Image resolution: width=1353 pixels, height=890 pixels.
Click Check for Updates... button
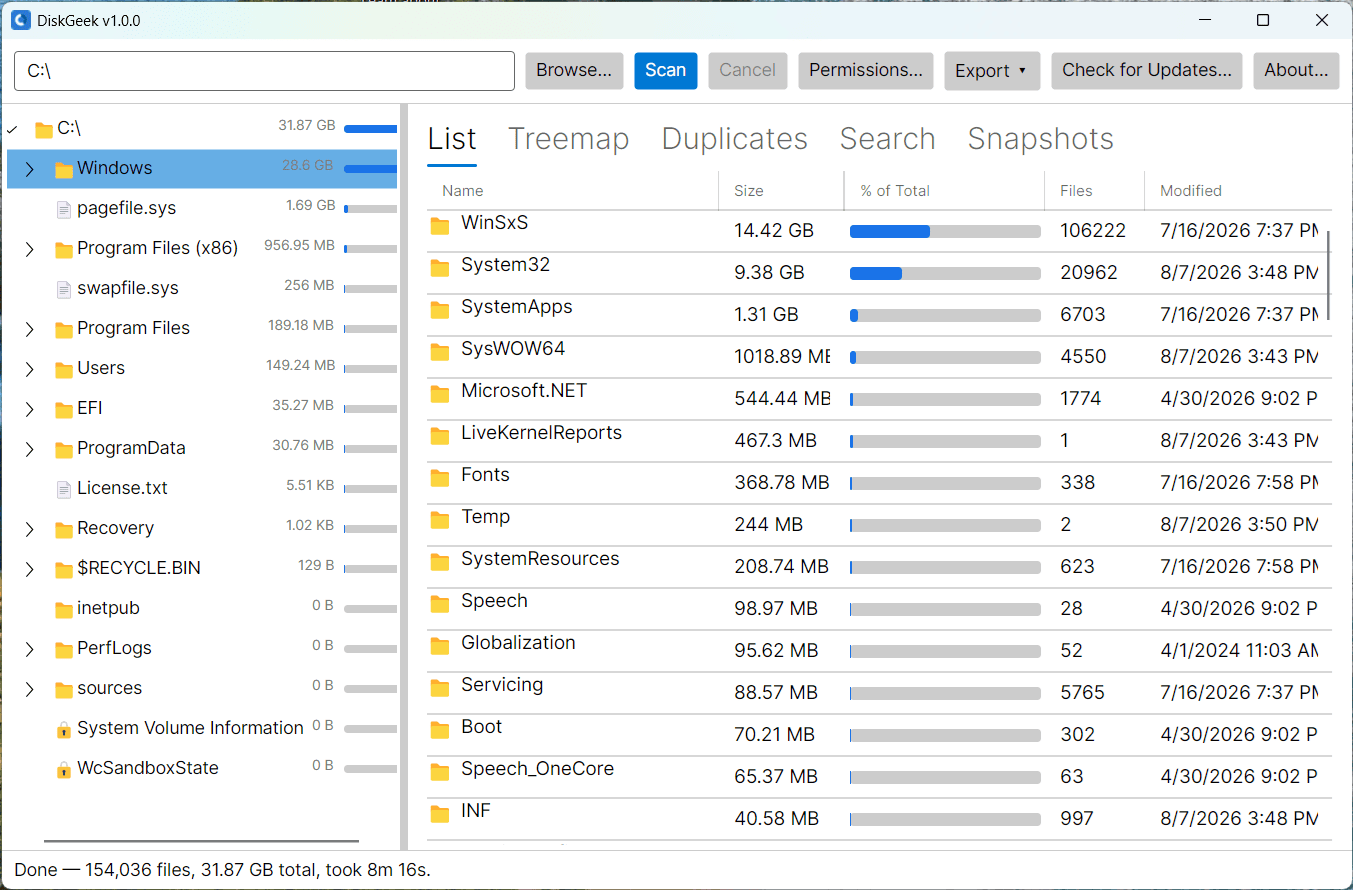click(1147, 70)
